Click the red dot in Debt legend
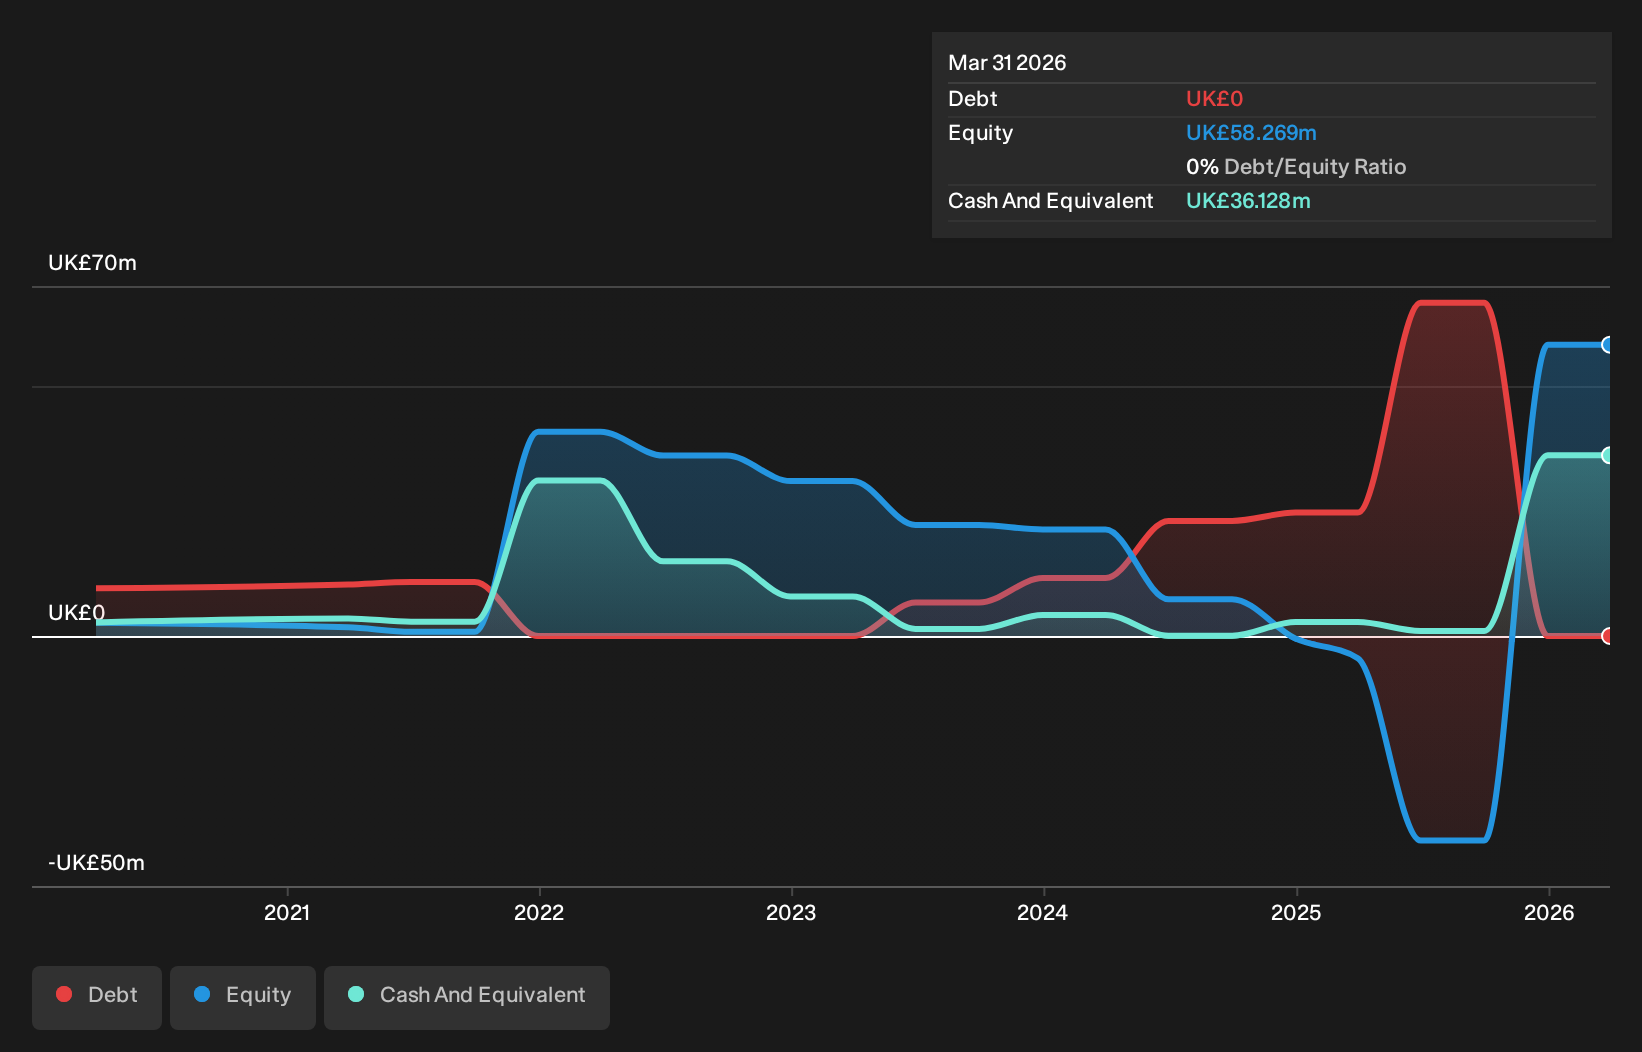This screenshot has width=1642, height=1052. pyautogui.click(x=64, y=994)
